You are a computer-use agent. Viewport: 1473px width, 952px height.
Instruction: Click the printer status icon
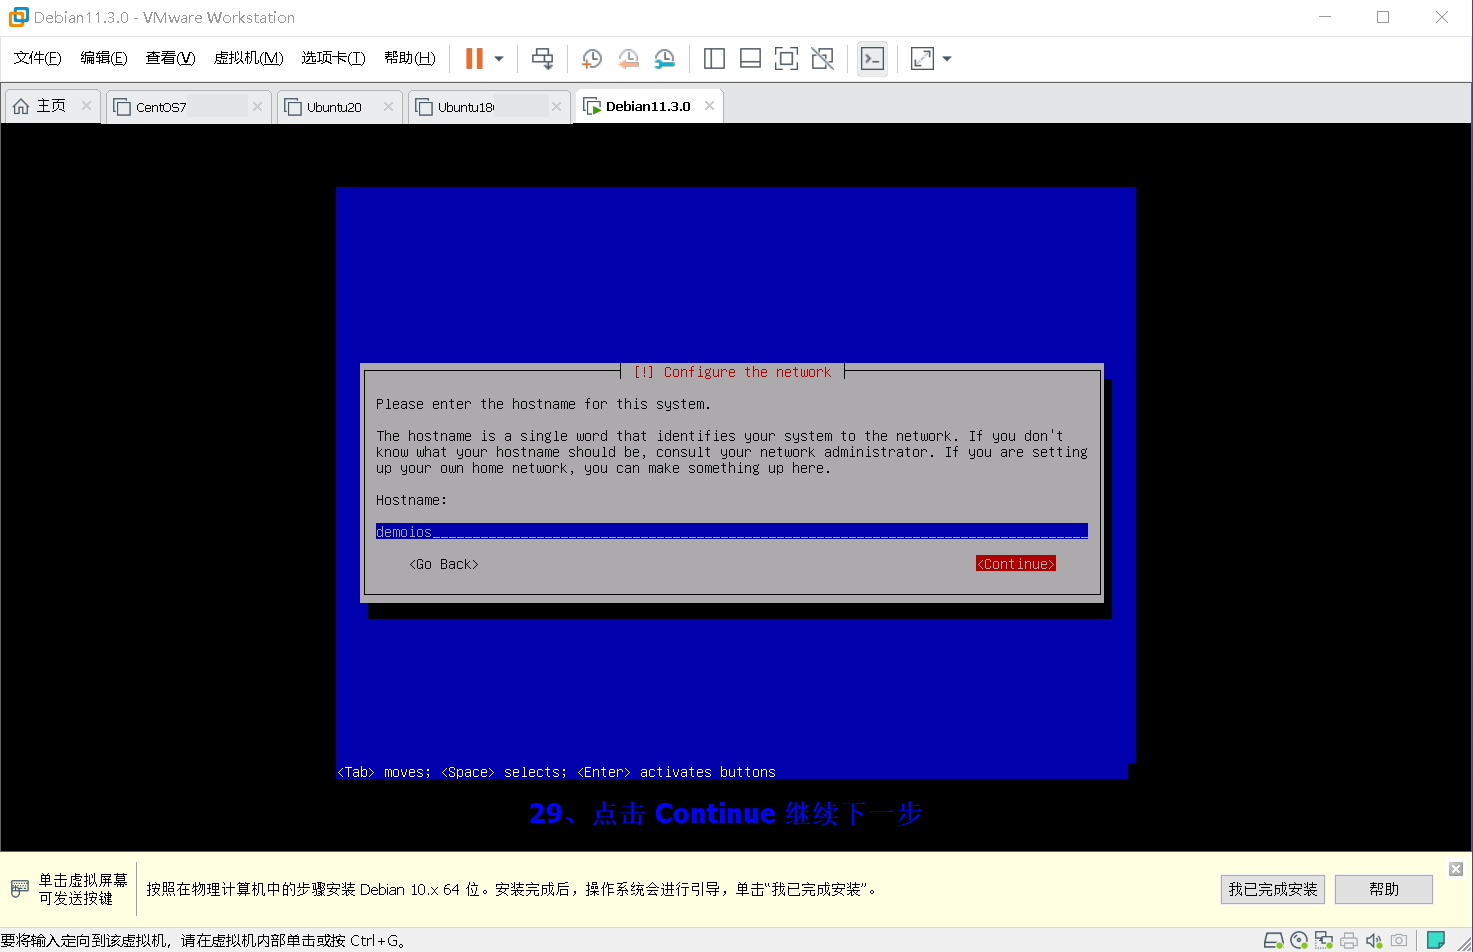1349,940
